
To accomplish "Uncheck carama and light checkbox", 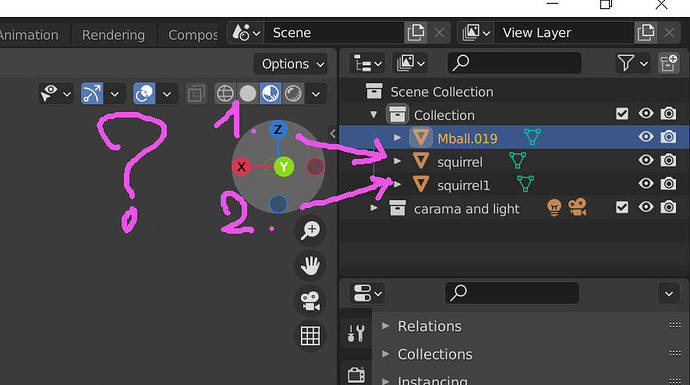I will [622, 207].
